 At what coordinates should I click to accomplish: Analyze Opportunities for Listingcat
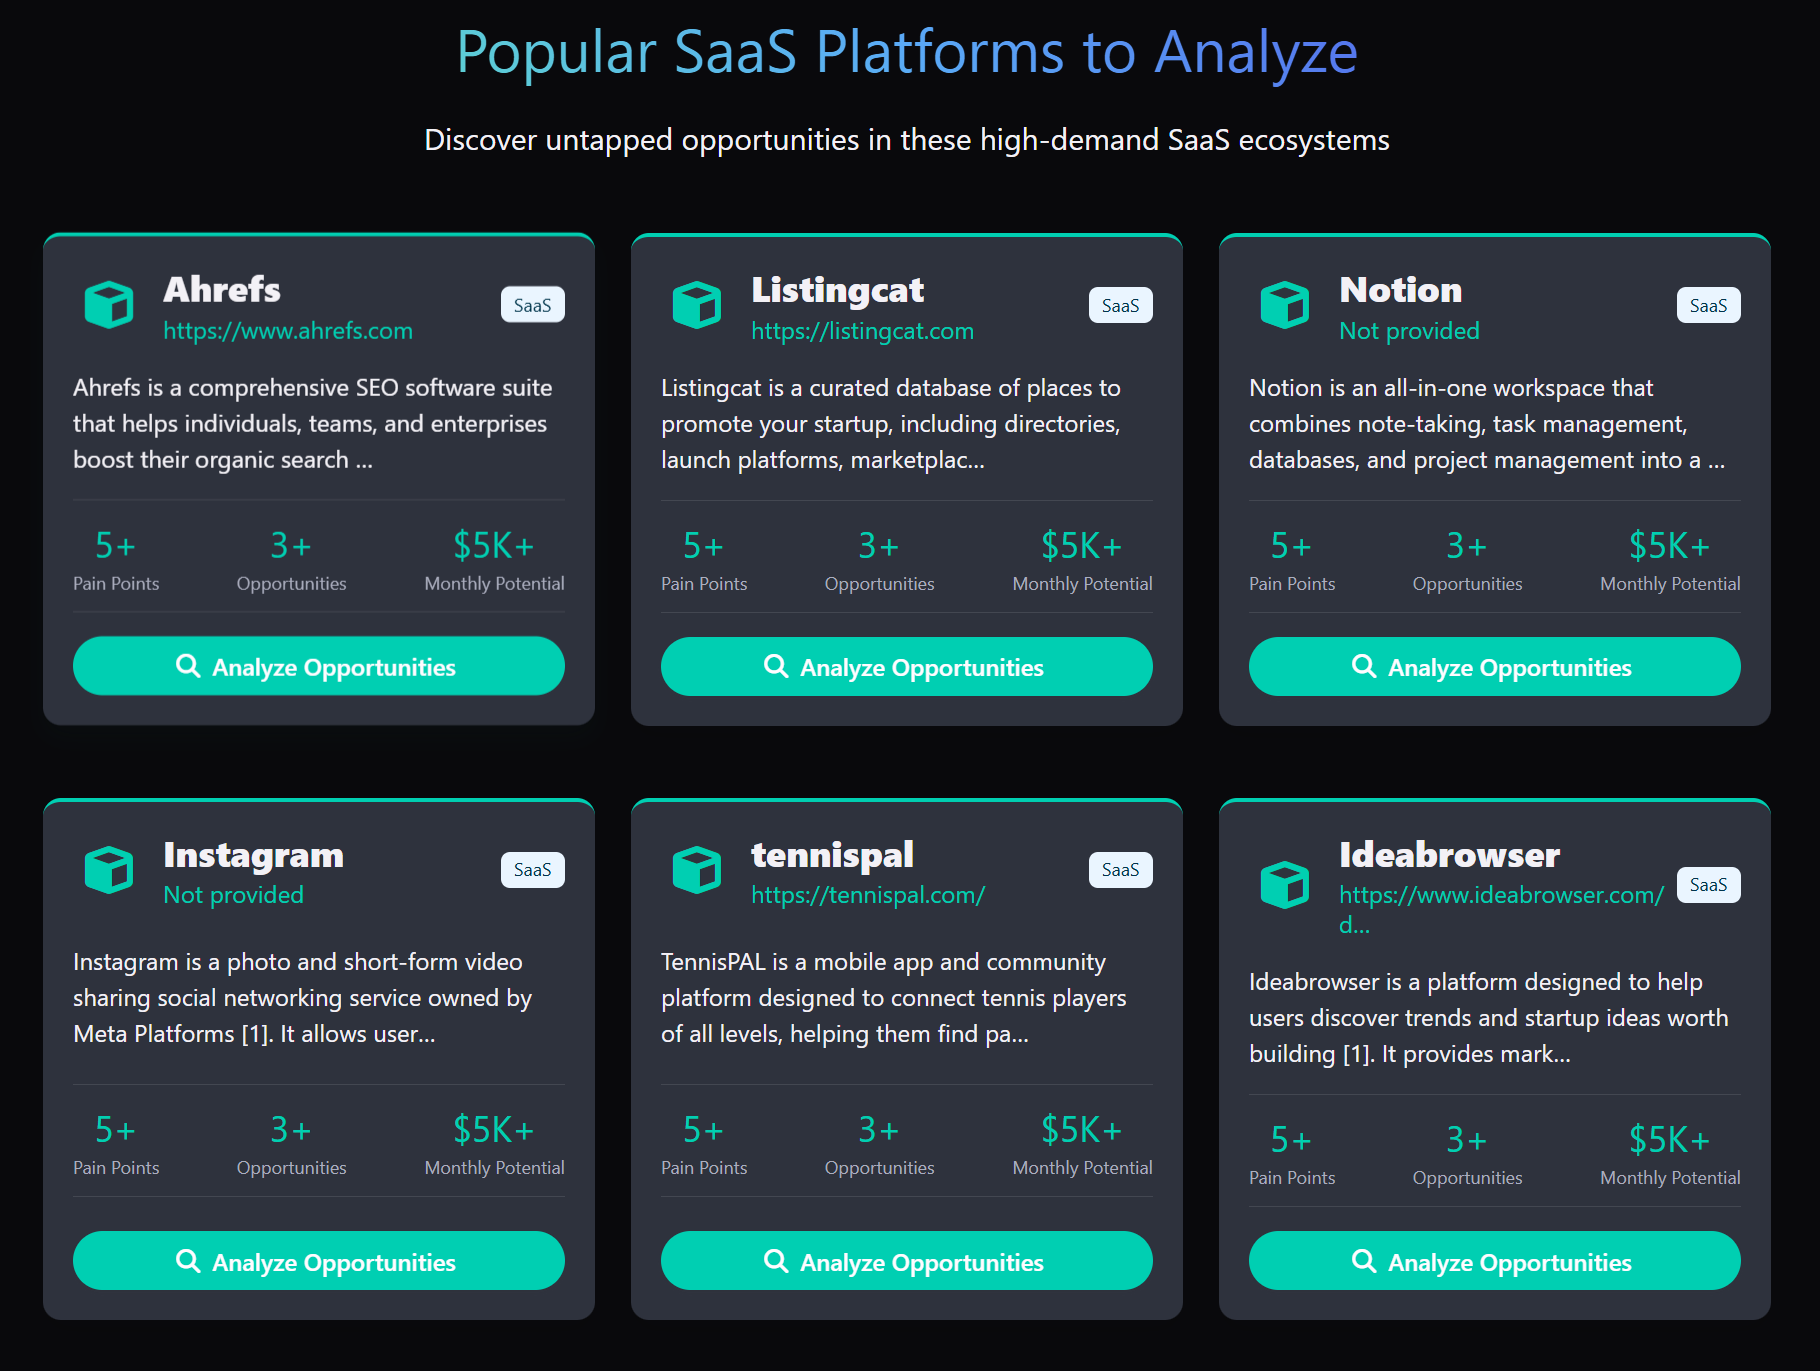coord(907,666)
